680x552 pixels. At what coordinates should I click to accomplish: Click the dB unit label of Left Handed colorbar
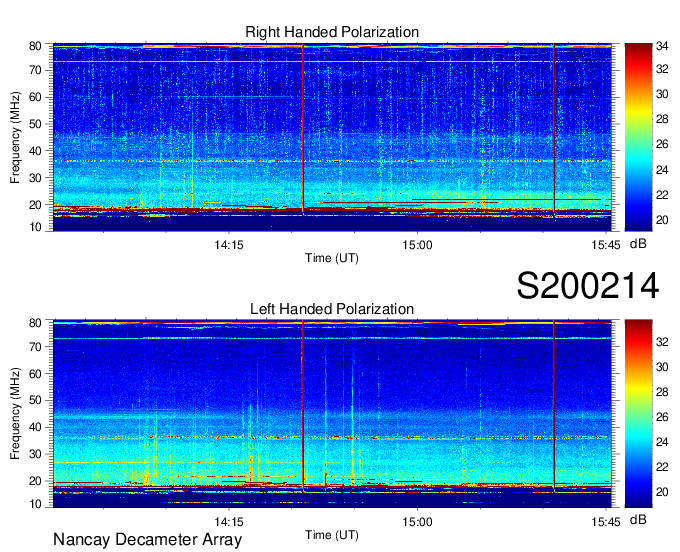[x=638, y=520]
